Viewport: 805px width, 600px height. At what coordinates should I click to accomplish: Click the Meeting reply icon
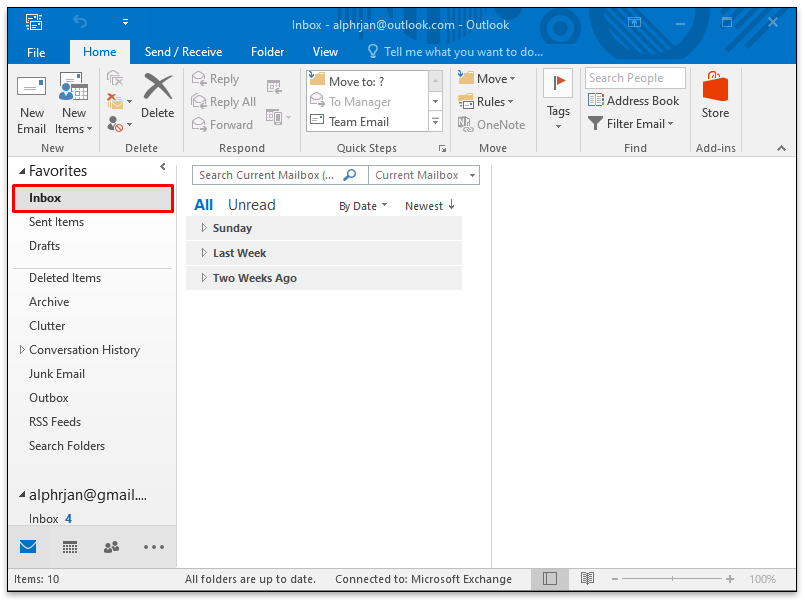coord(274,87)
